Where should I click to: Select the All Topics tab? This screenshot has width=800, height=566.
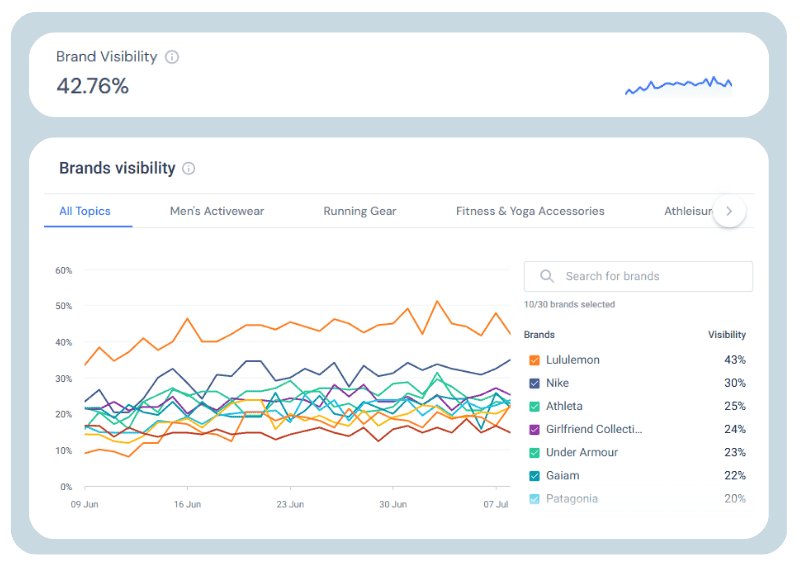click(x=85, y=211)
